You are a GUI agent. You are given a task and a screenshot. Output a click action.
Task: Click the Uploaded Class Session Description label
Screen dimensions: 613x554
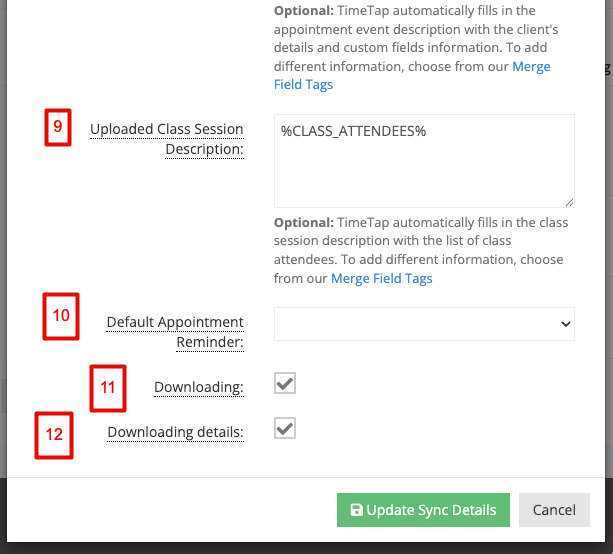pyautogui.click(x=167, y=139)
